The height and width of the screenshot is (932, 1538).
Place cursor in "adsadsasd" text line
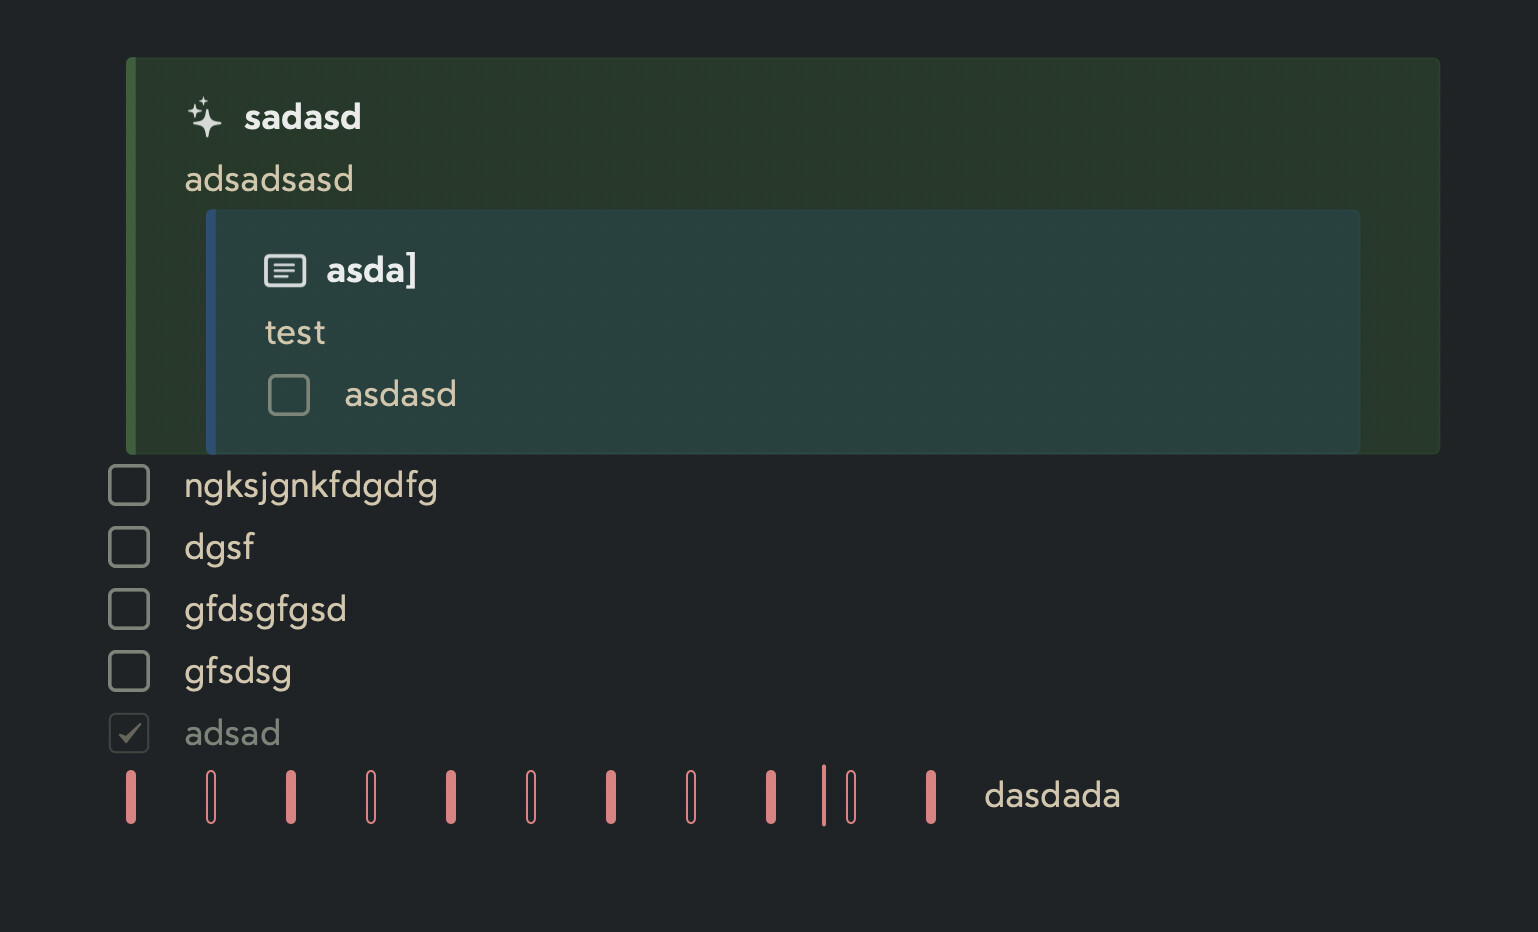[x=269, y=179]
